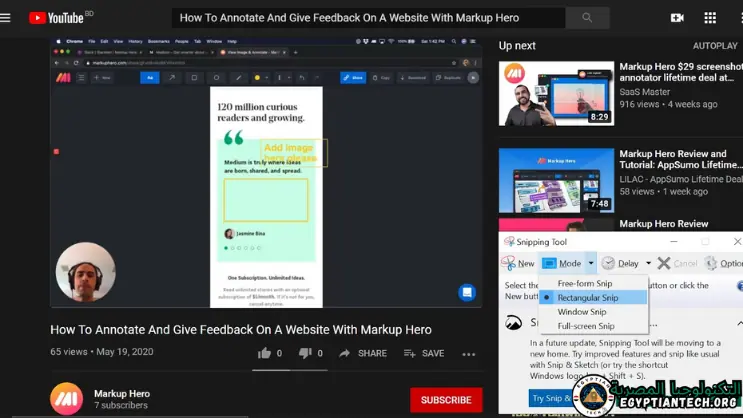Pick Window Snip in the Mode menu

pos(582,312)
